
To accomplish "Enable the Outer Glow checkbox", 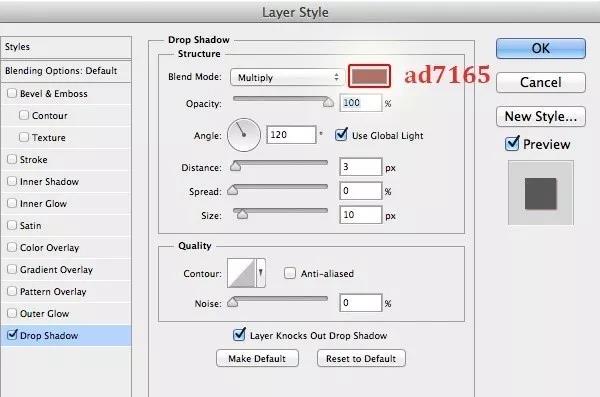I will 12,313.
